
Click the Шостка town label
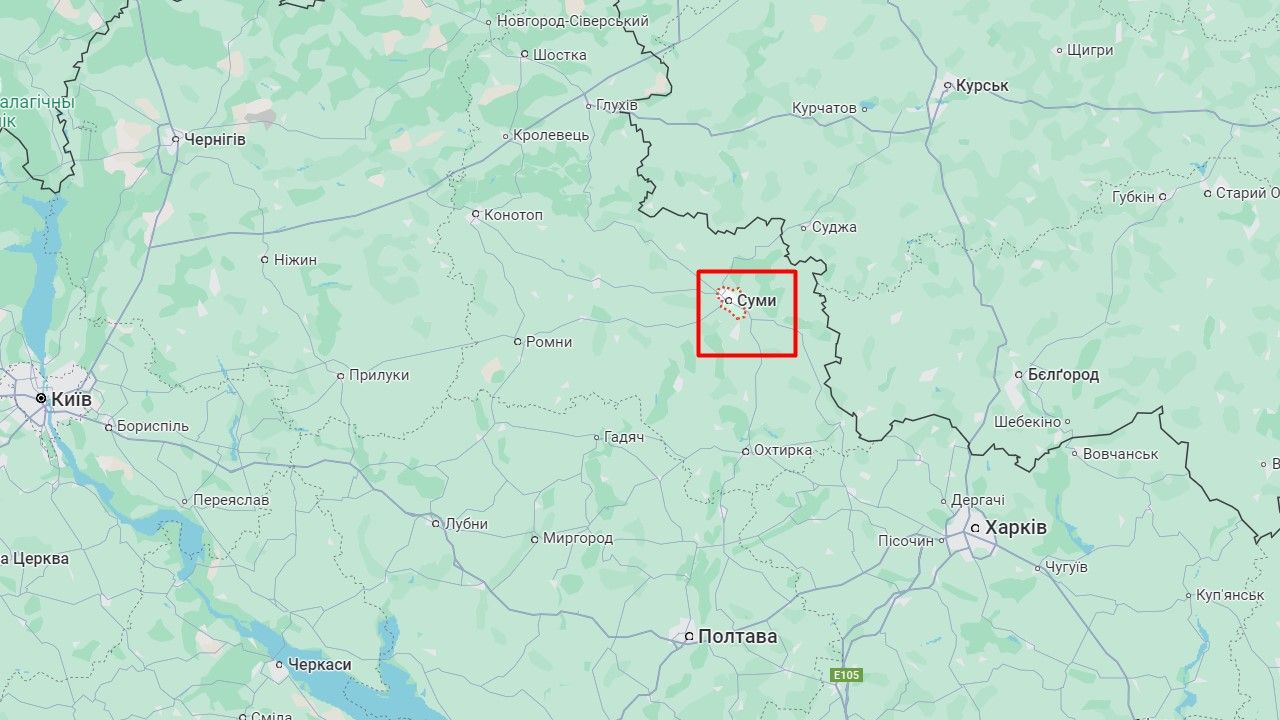[x=560, y=54]
